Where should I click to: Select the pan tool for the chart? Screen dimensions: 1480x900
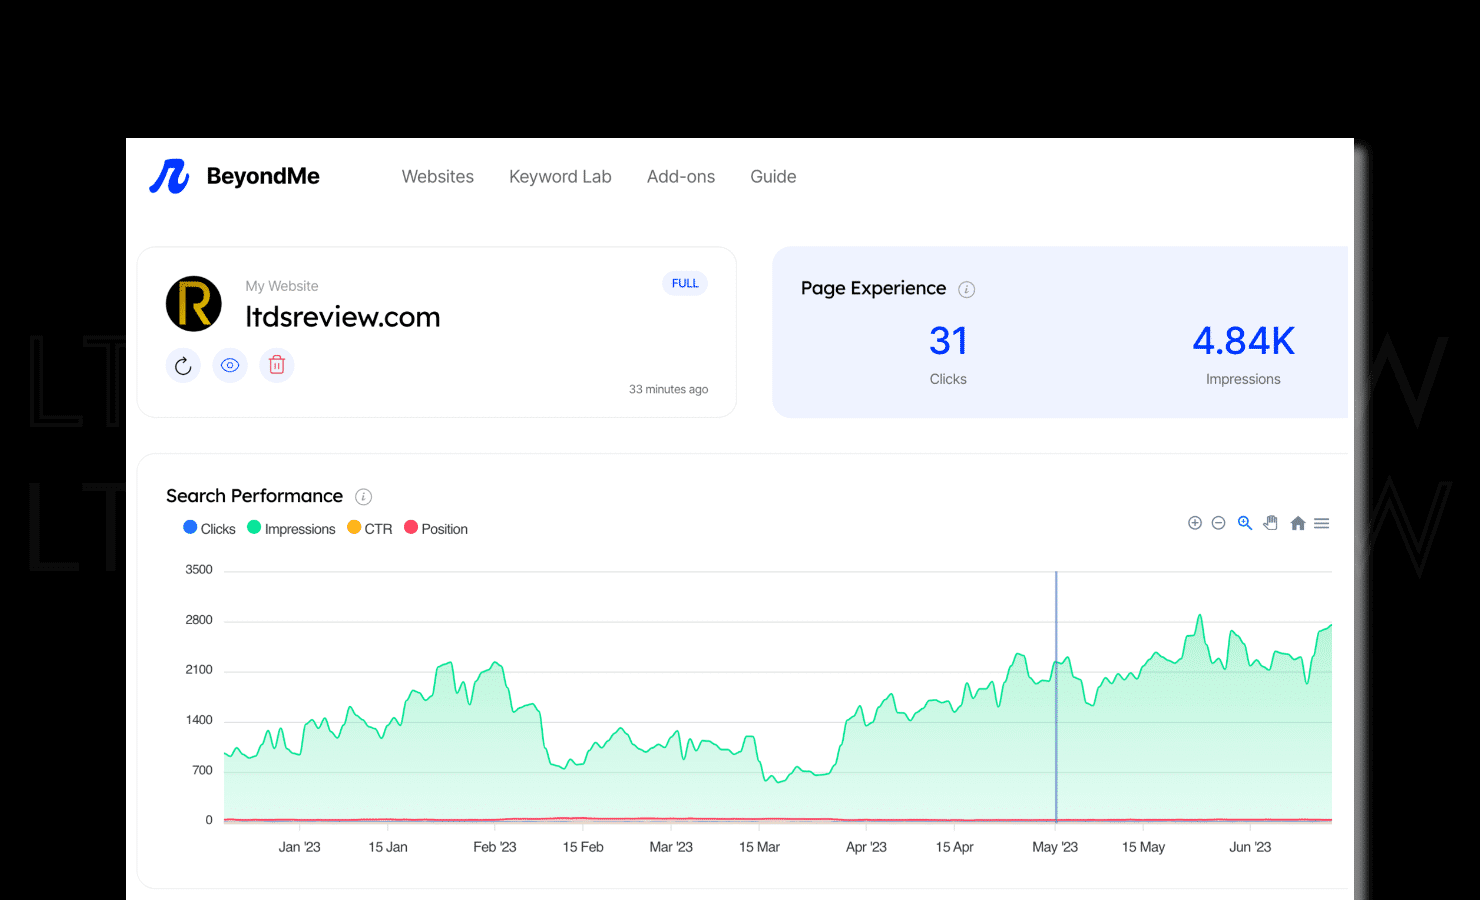click(x=1270, y=522)
